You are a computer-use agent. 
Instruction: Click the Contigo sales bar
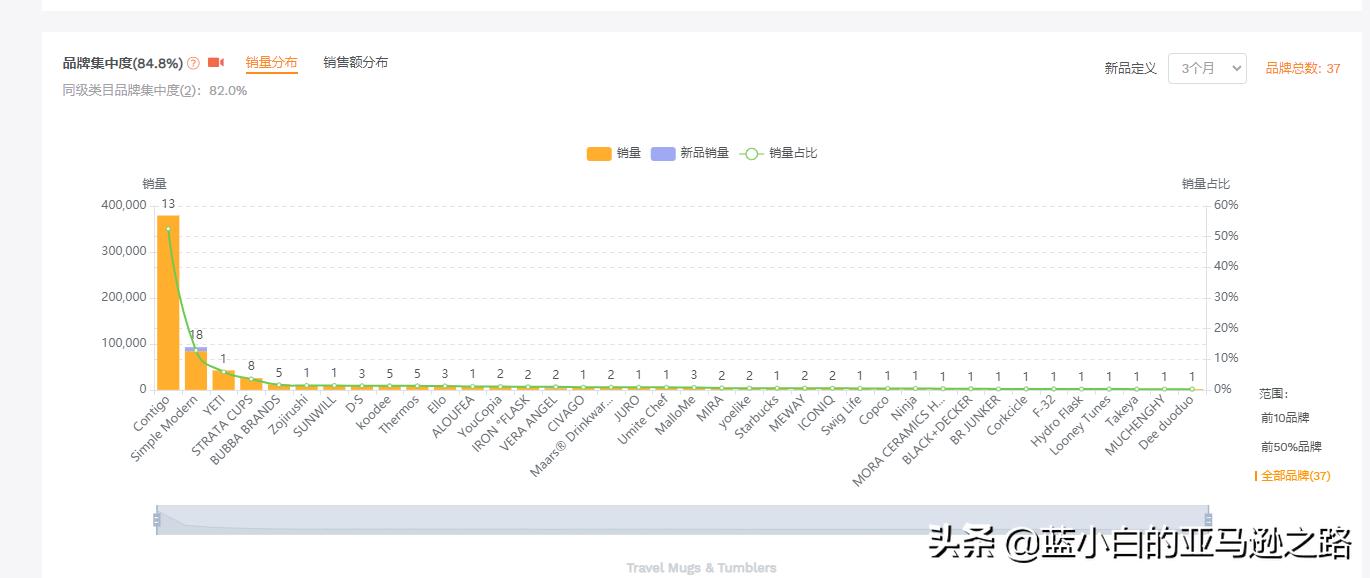[x=168, y=300]
